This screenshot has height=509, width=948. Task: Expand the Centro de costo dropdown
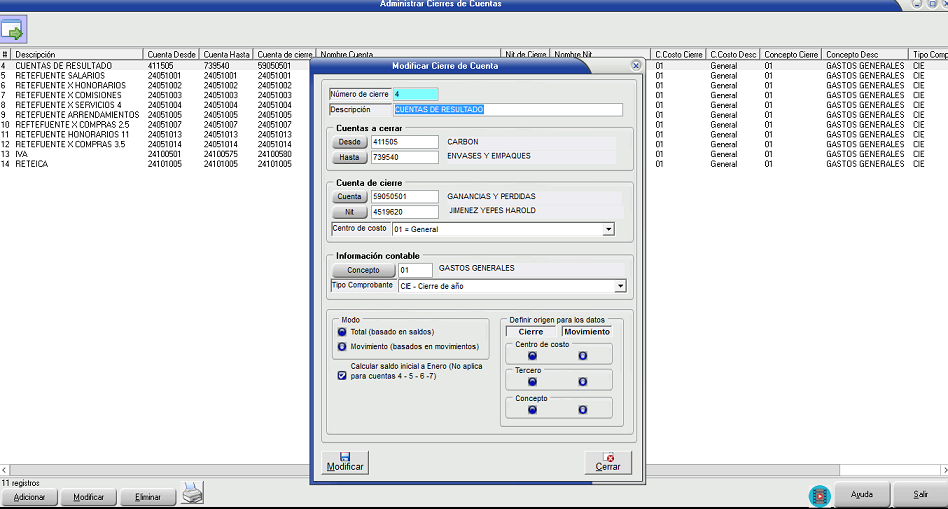608,229
